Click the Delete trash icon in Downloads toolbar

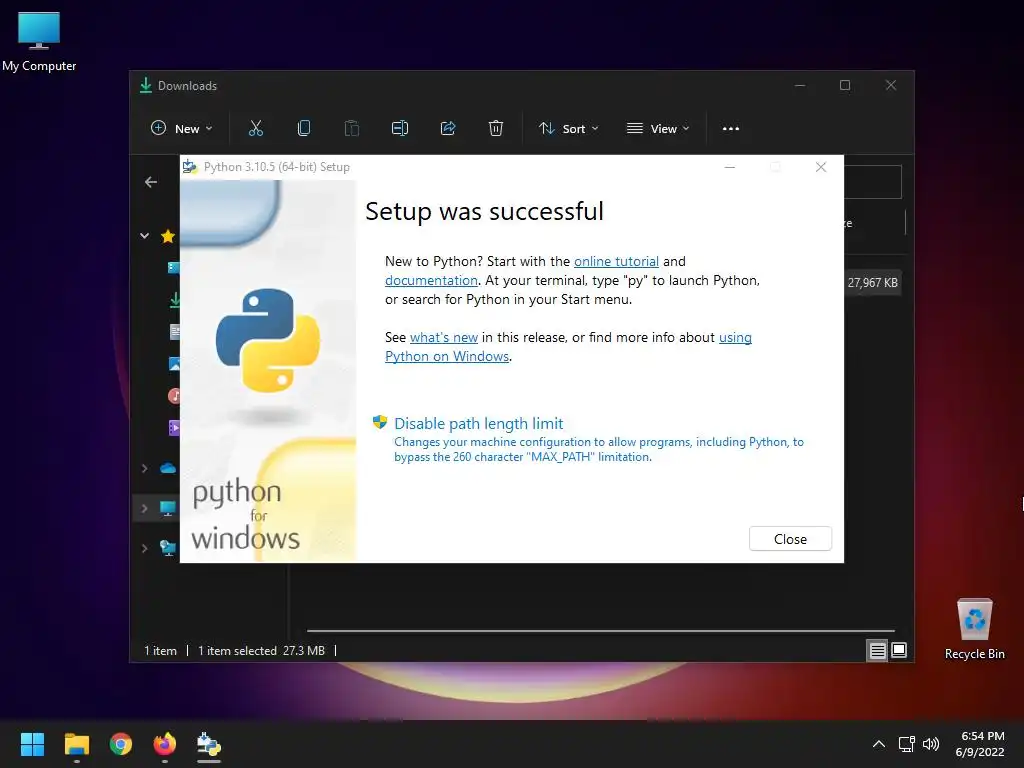click(x=496, y=128)
